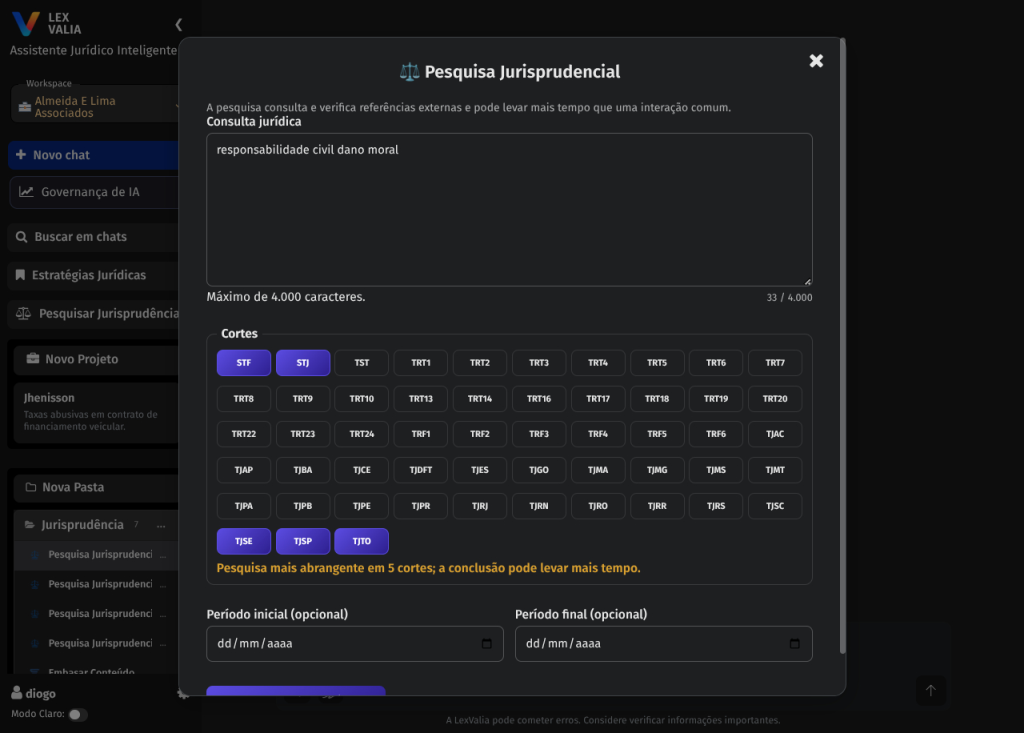Select the TJAC court chip
The image size is (1024, 733).
click(775, 434)
